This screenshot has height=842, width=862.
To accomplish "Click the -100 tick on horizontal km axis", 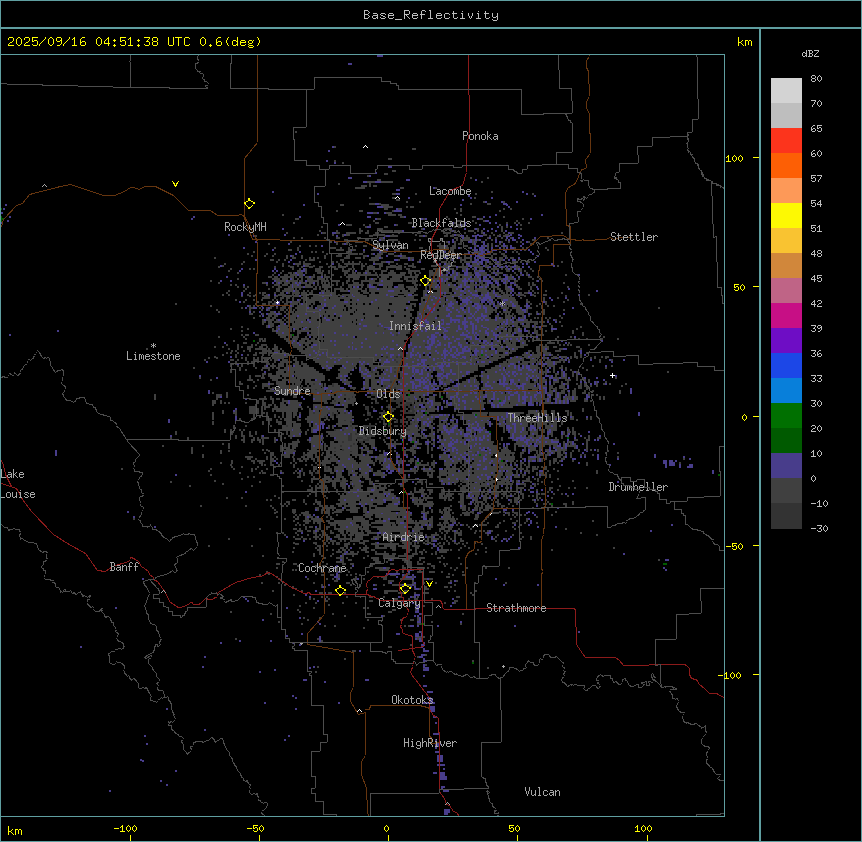I will tap(125, 828).
